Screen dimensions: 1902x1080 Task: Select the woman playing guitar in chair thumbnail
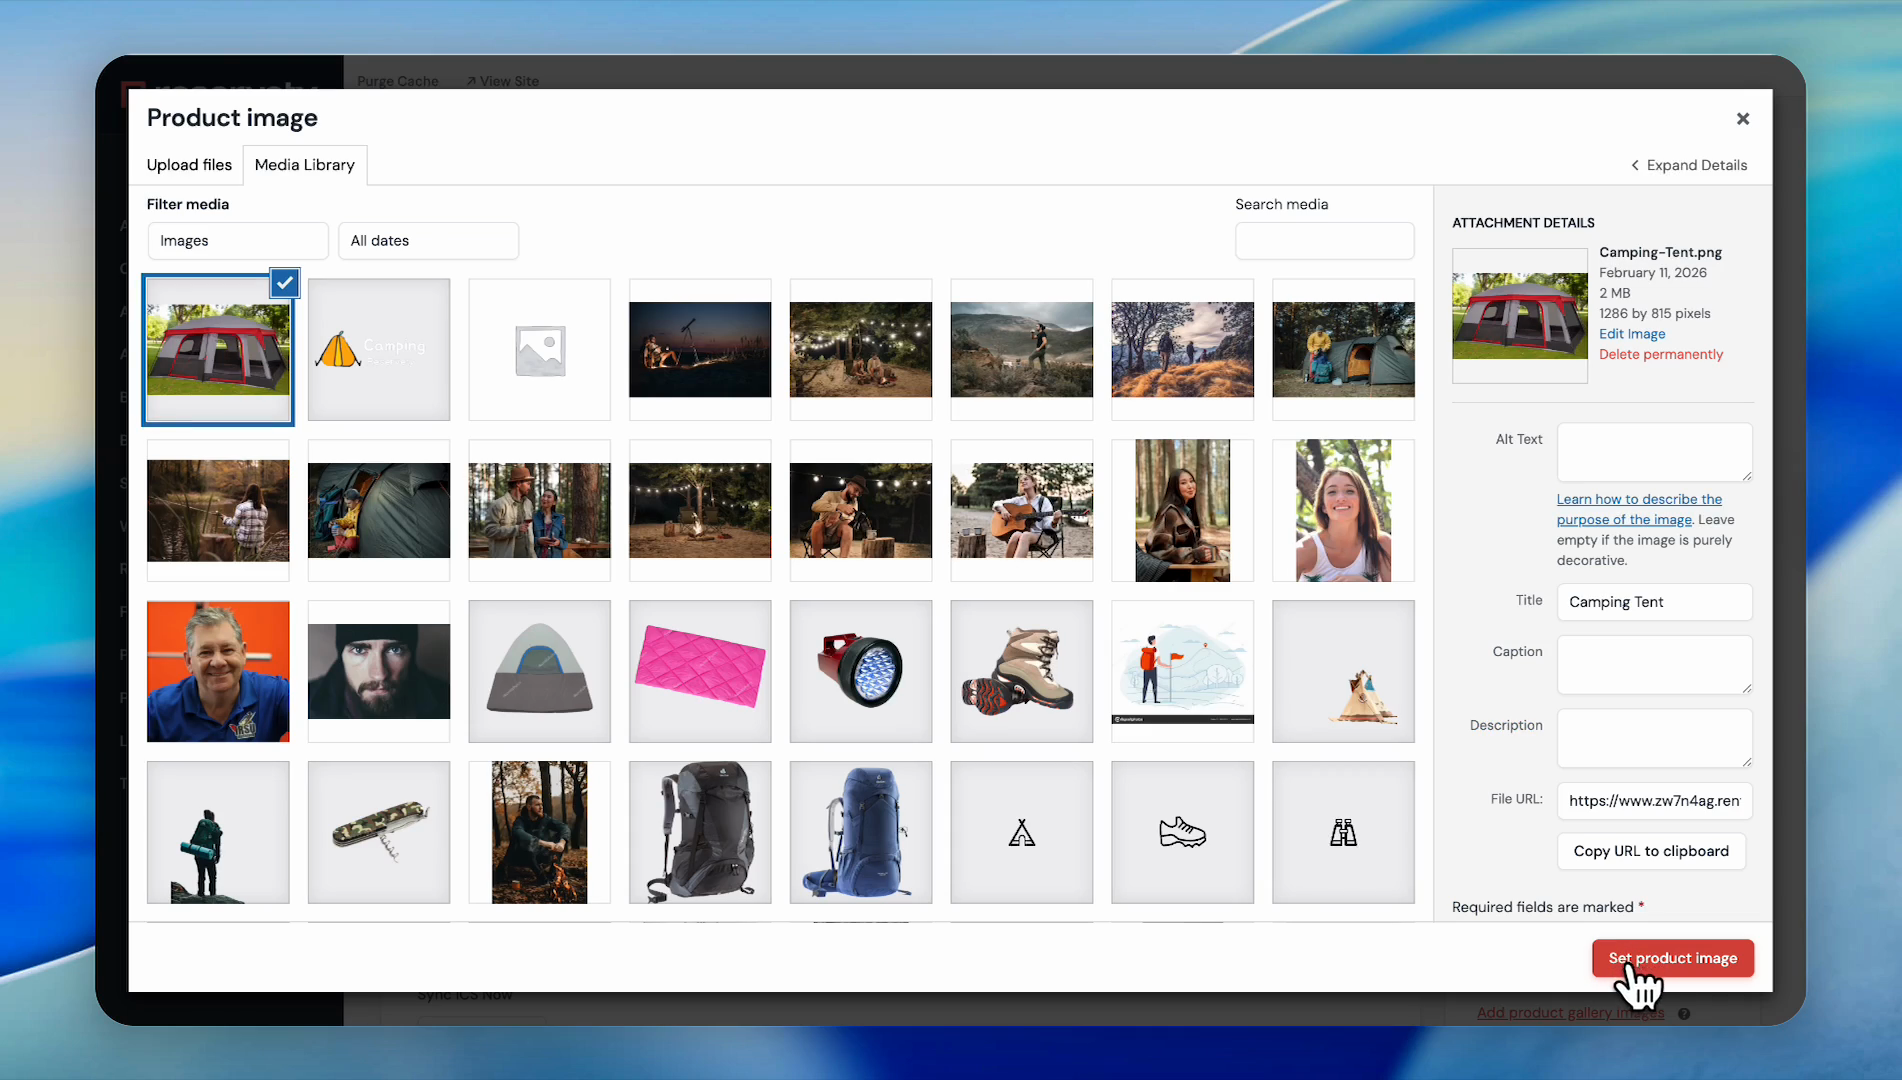(x=1022, y=511)
